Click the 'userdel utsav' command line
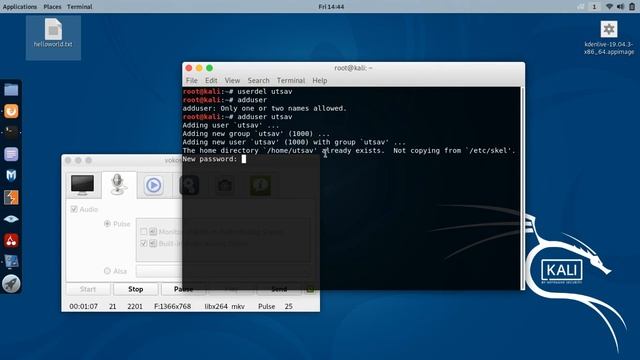The height and width of the screenshot is (360, 640). pyautogui.click(x=265, y=91)
